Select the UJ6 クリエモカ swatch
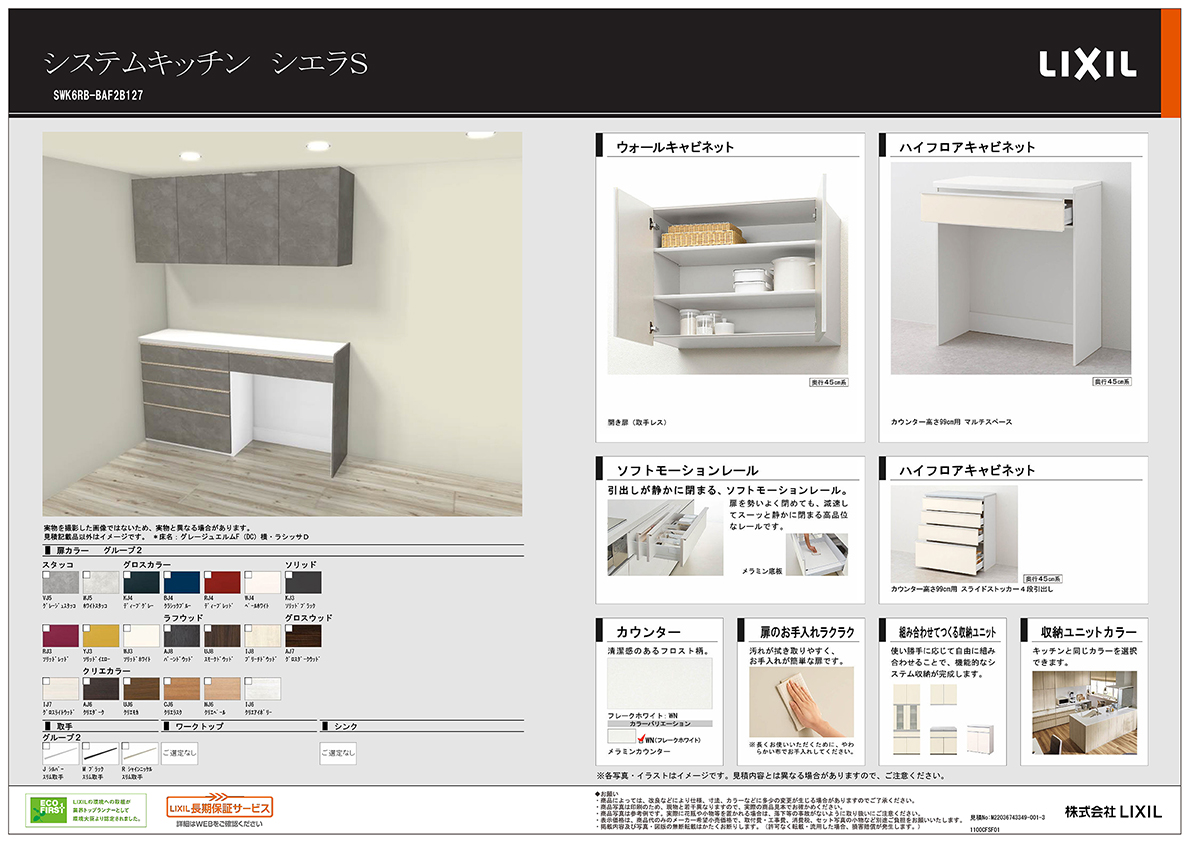The height and width of the screenshot is (842, 1190). [x=141, y=689]
